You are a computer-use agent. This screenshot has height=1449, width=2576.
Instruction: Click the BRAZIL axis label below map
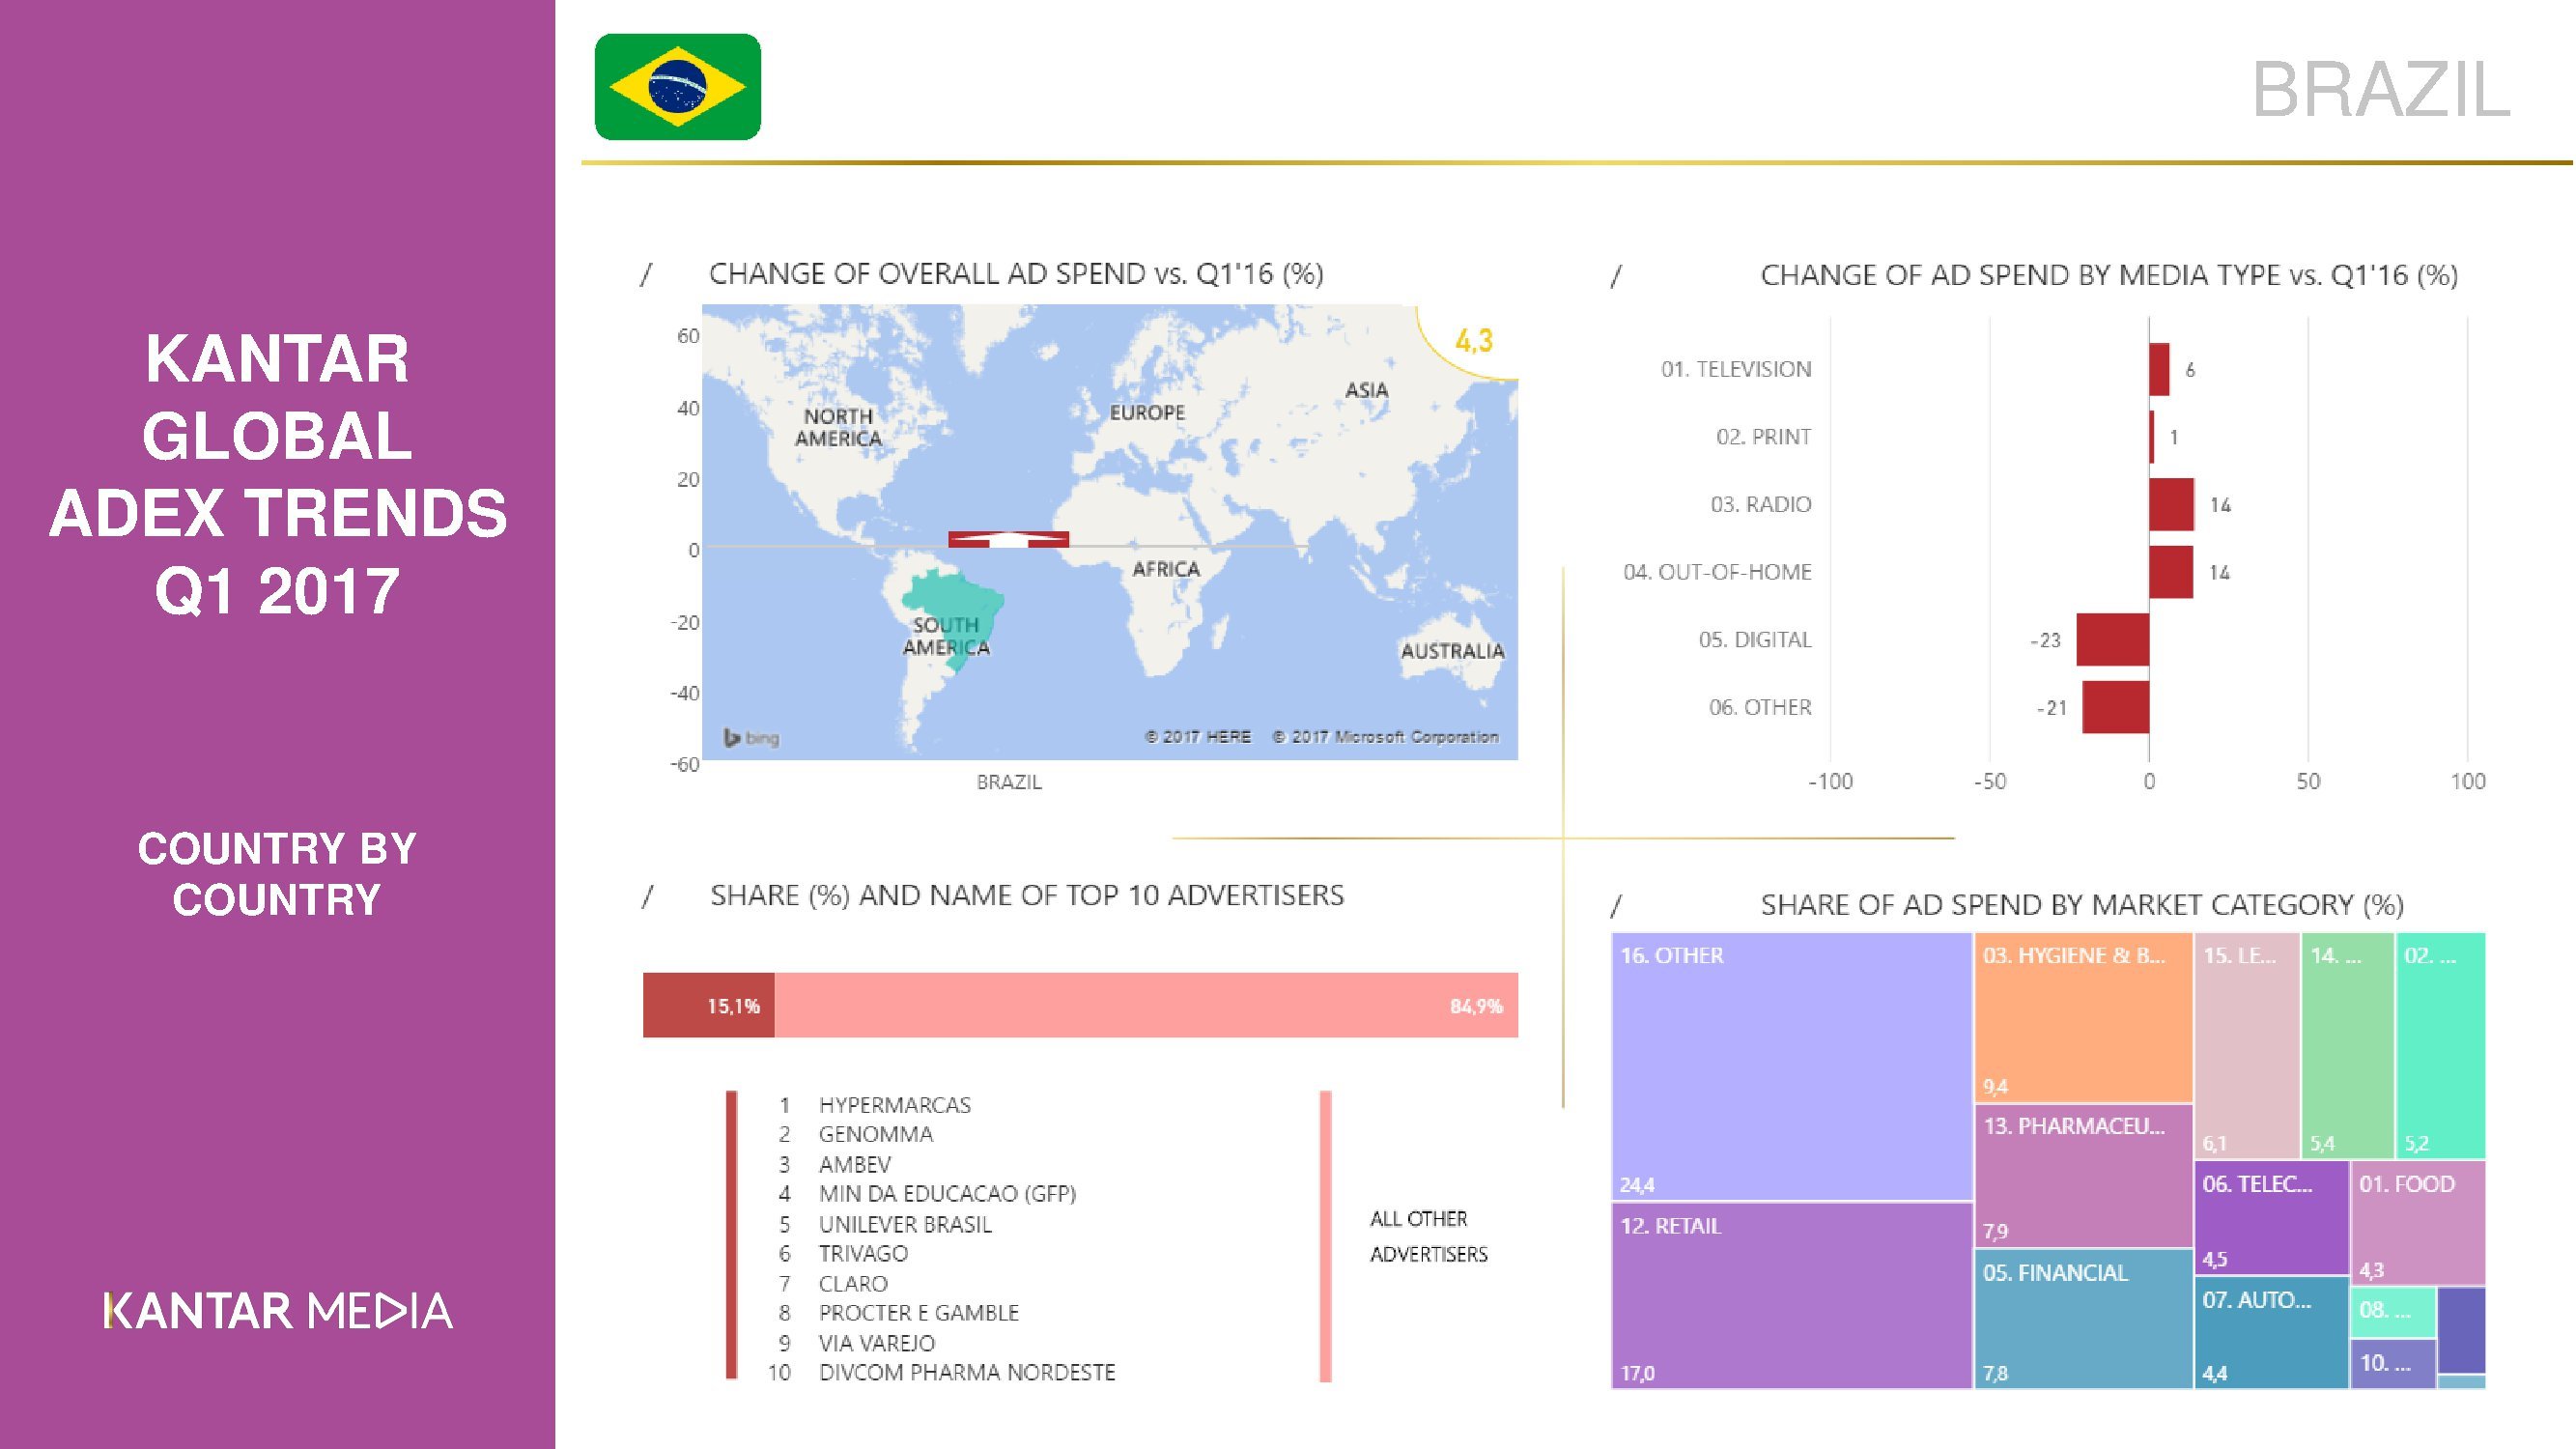1009,782
